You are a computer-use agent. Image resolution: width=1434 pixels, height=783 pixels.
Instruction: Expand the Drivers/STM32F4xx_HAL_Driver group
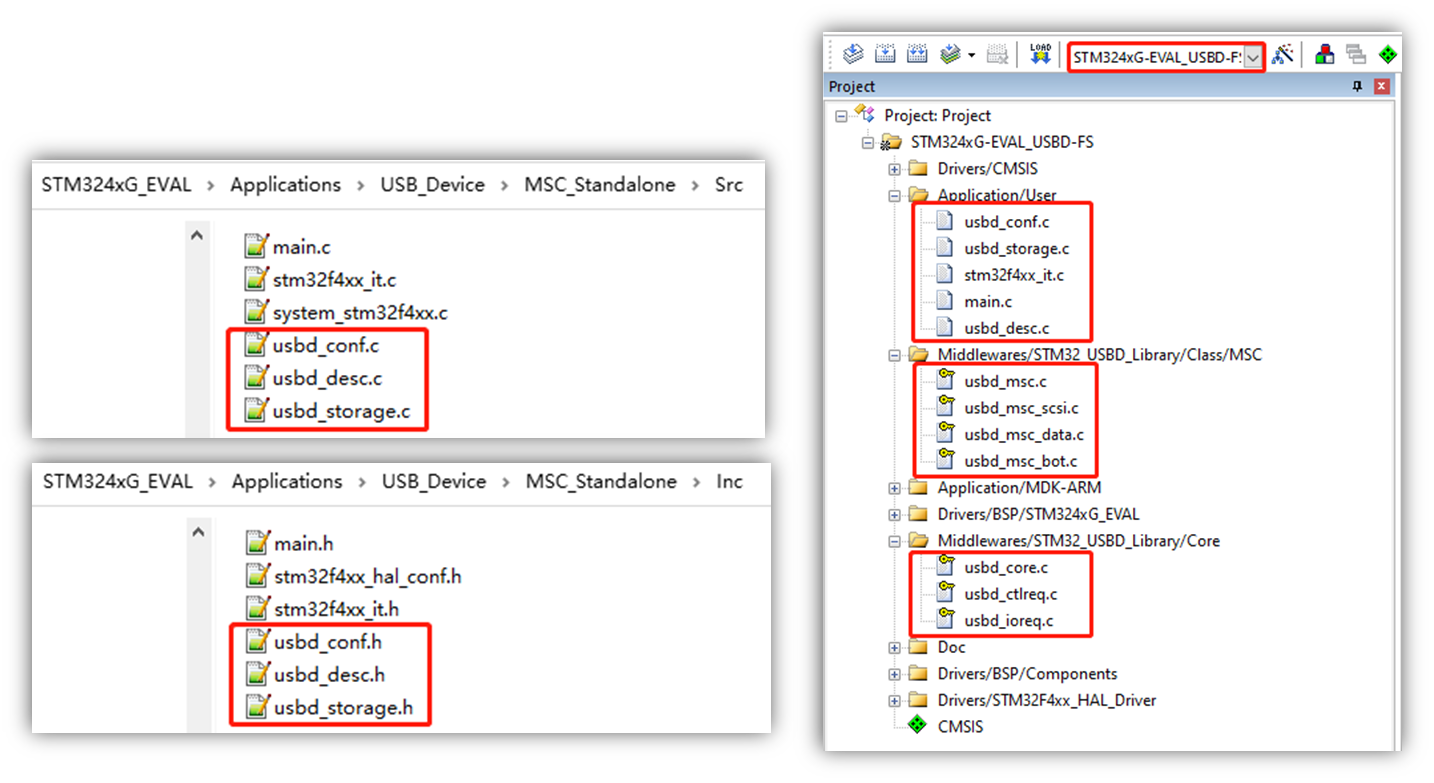[894, 701]
